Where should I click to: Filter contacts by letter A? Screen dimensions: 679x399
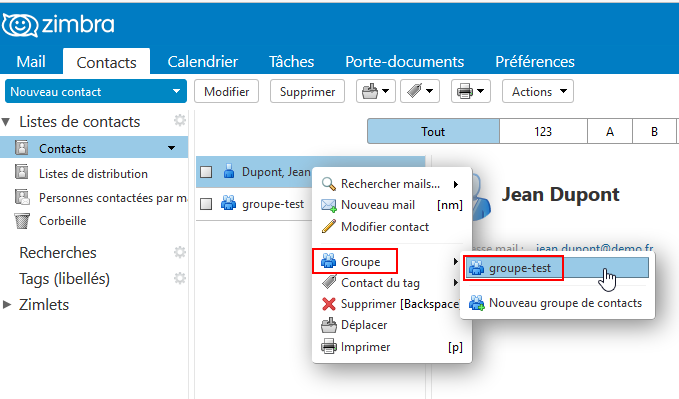[x=610, y=131]
